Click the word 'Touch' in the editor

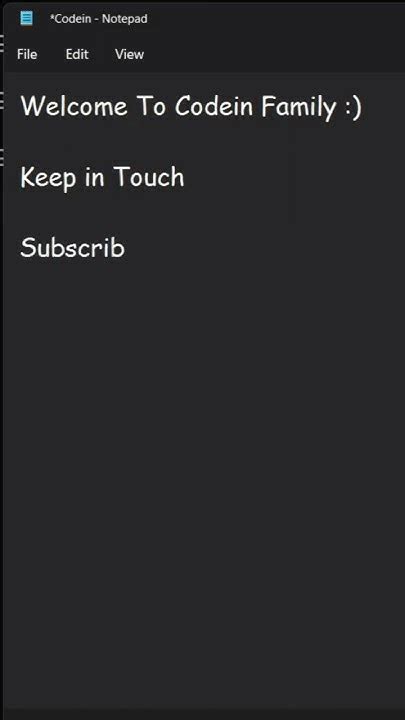coord(148,177)
